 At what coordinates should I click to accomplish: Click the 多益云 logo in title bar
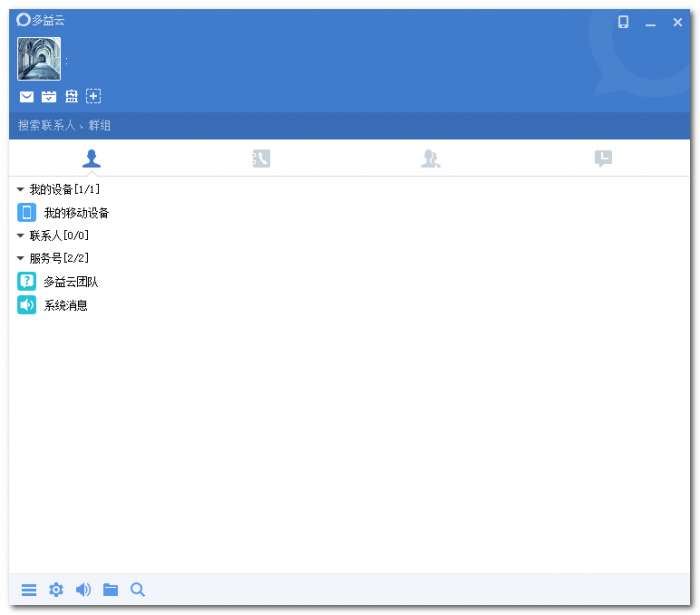[40, 20]
